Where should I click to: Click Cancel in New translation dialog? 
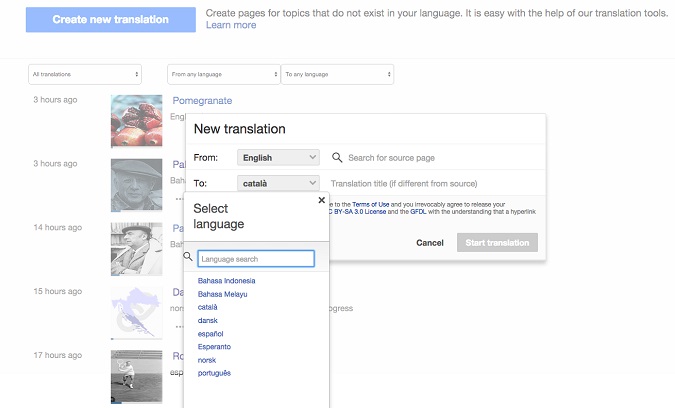click(x=430, y=243)
